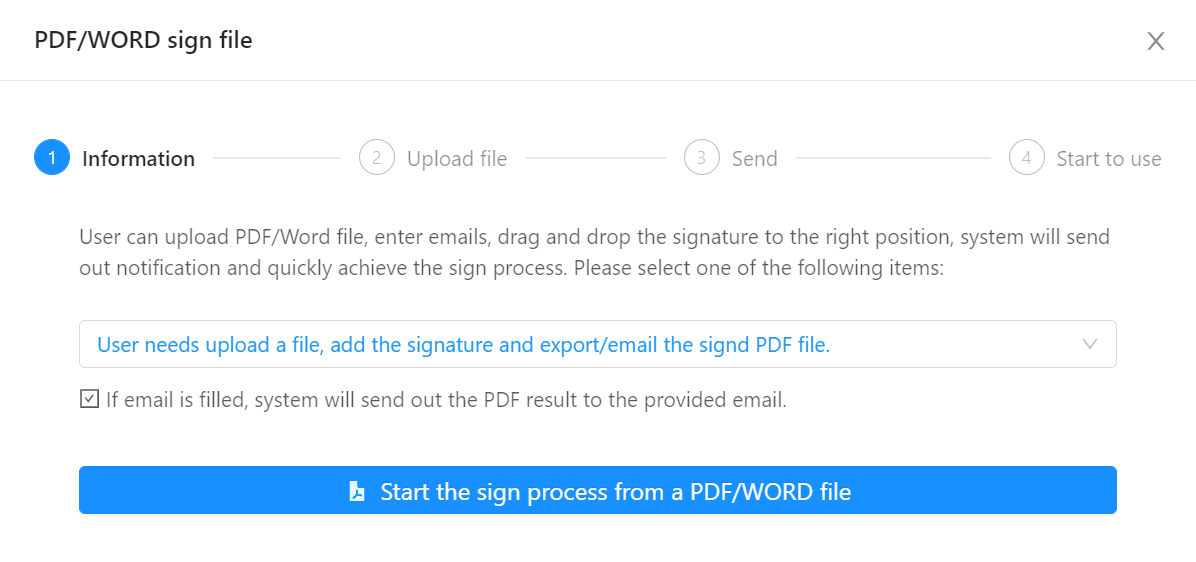The height and width of the screenshot is (562, 1196).
Task: Close the PDF/WORD sign file dialog
Action: click(1156, 41)
